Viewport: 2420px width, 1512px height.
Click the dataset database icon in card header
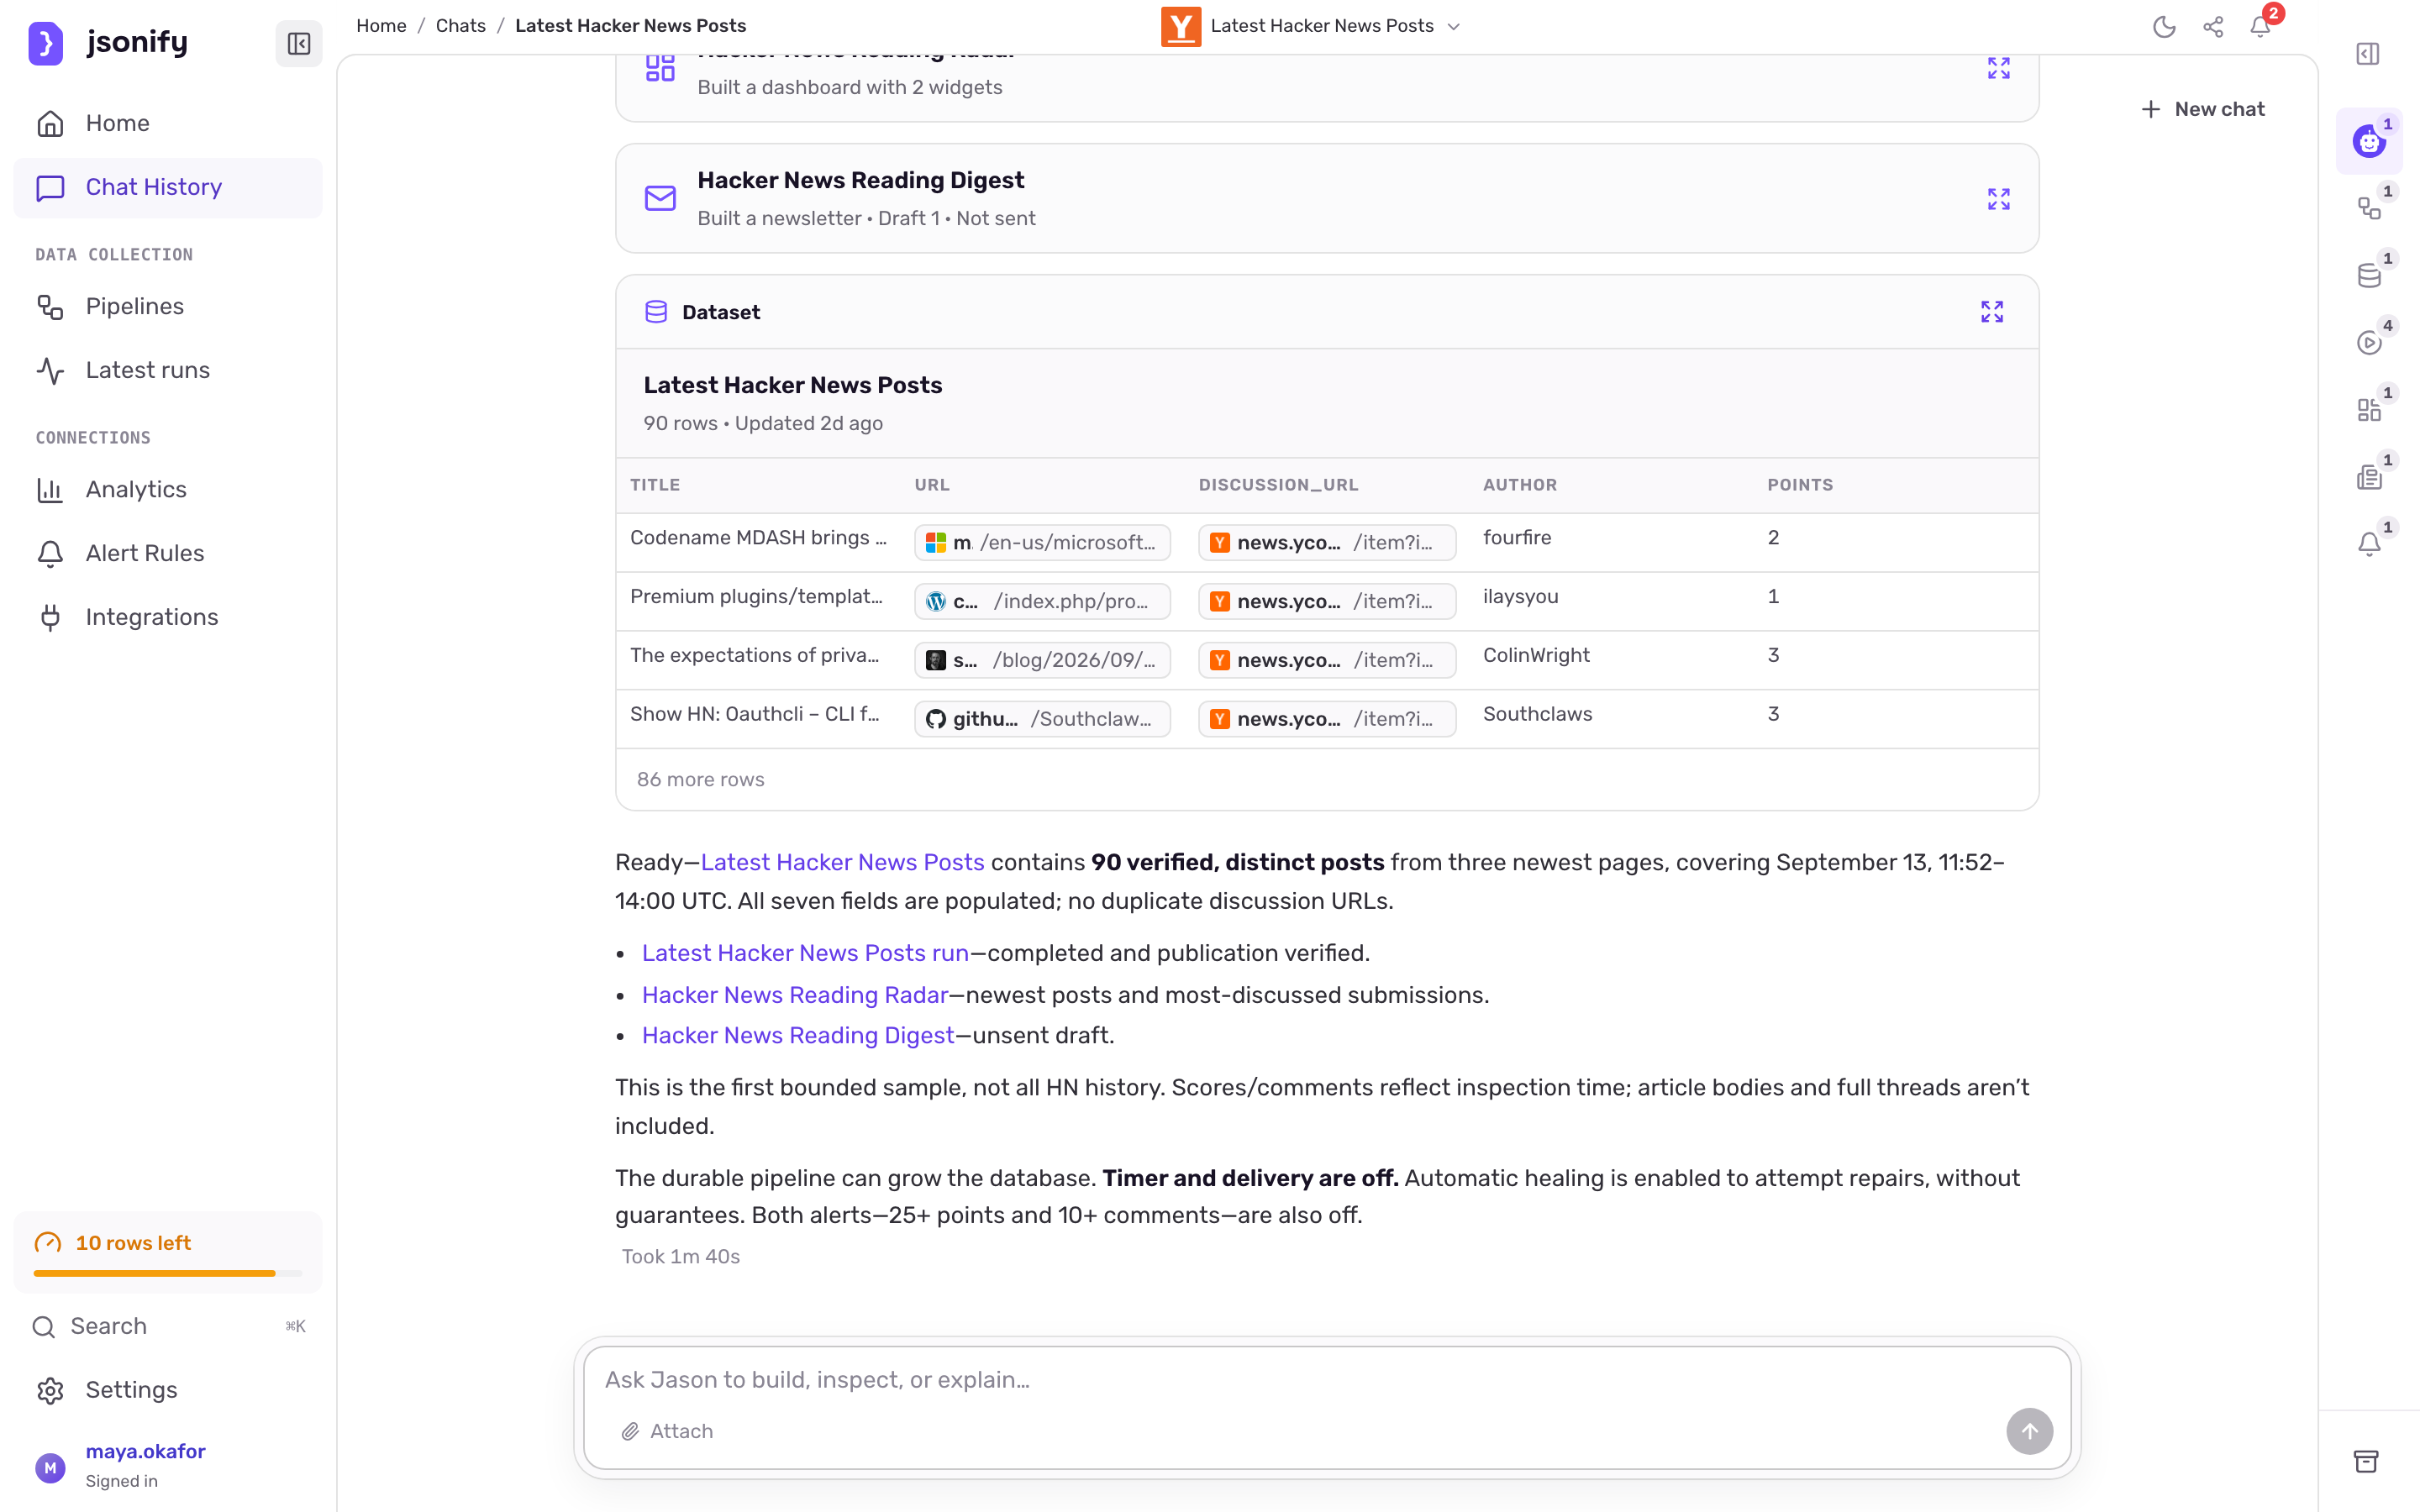656,312
